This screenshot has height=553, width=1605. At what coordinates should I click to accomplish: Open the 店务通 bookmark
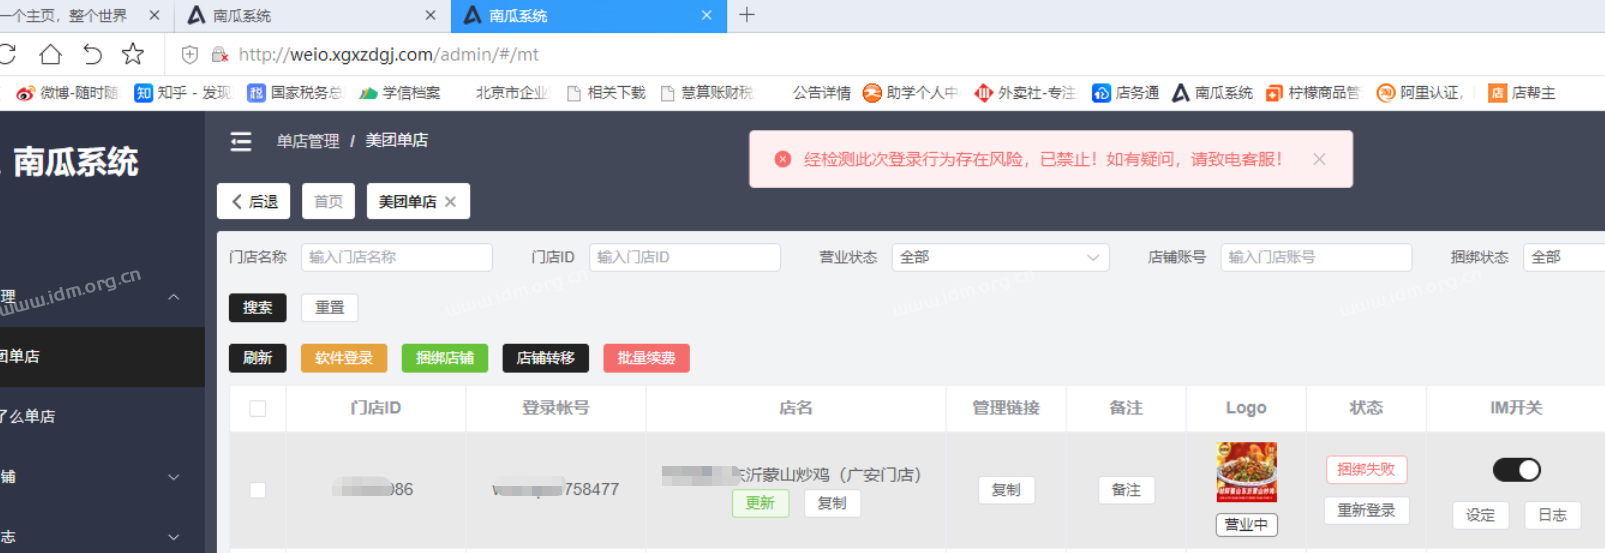tap(1126, 93)
